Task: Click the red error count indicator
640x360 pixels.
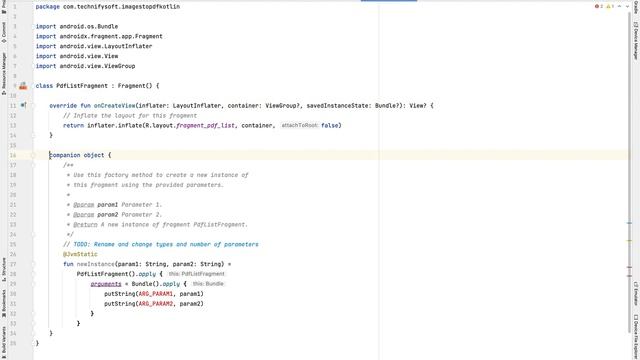Action: (x=599, y=7)
